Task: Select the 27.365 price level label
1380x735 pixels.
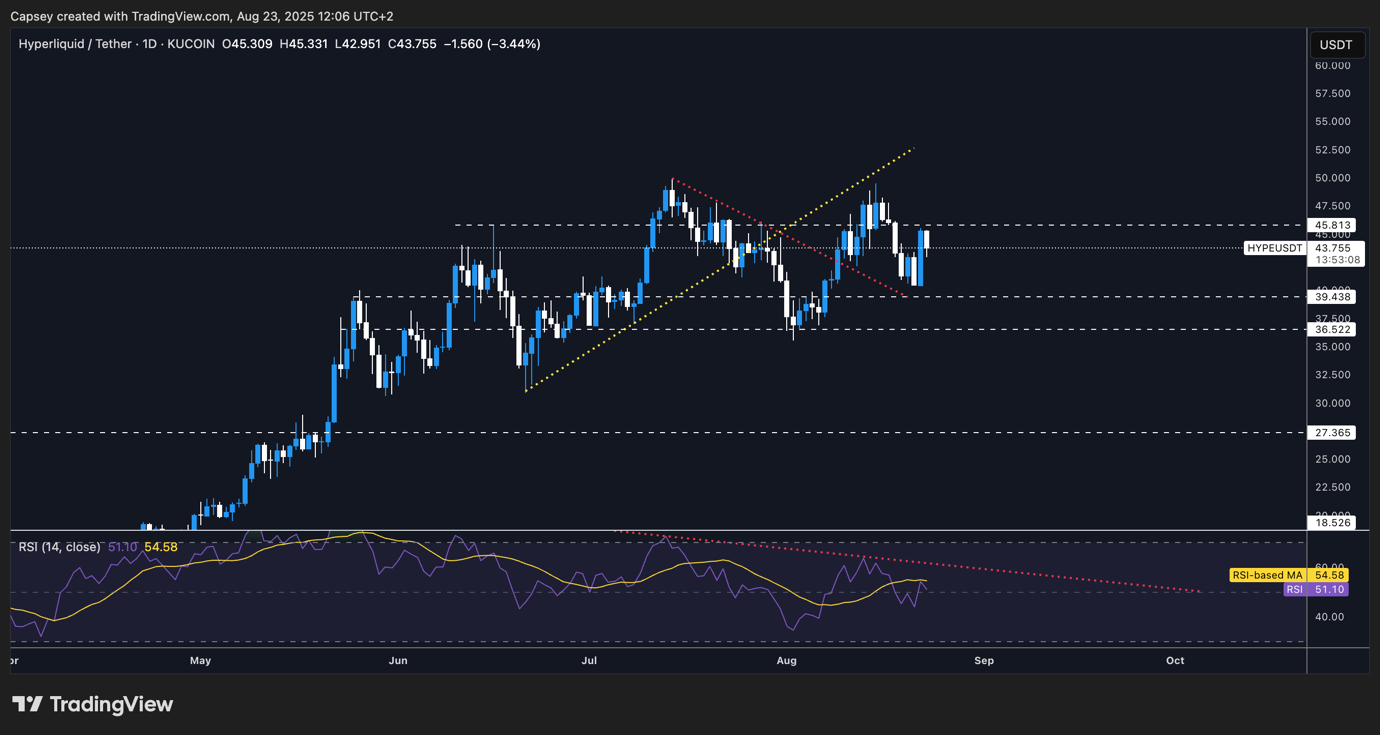Action: [x=1335, y=433]
